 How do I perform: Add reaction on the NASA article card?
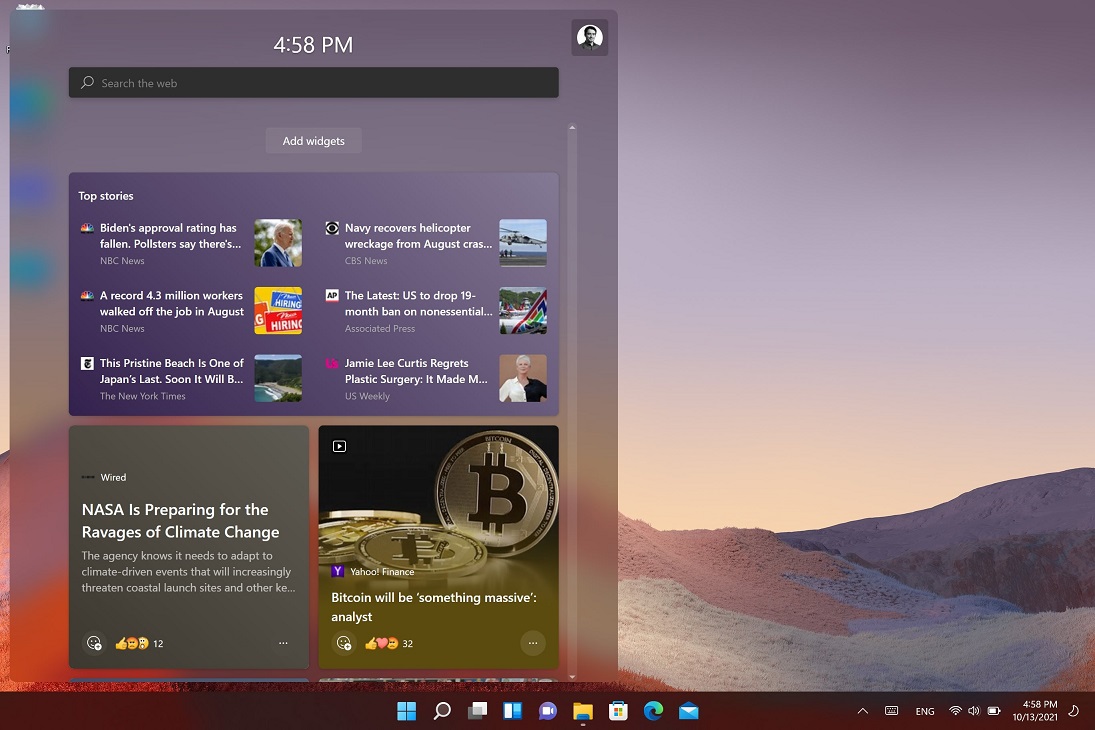pos(94,643)
